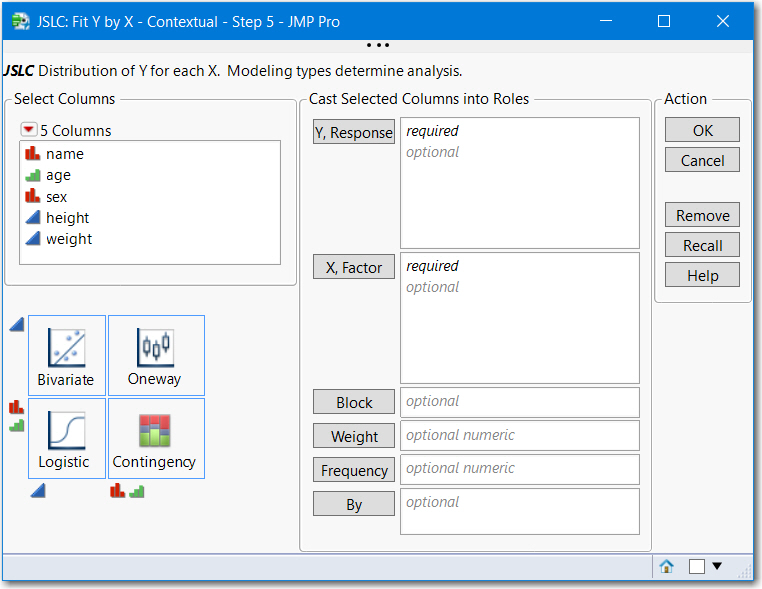
Task: Click the Bivariate analysis icon
Action: pos(67,355)
